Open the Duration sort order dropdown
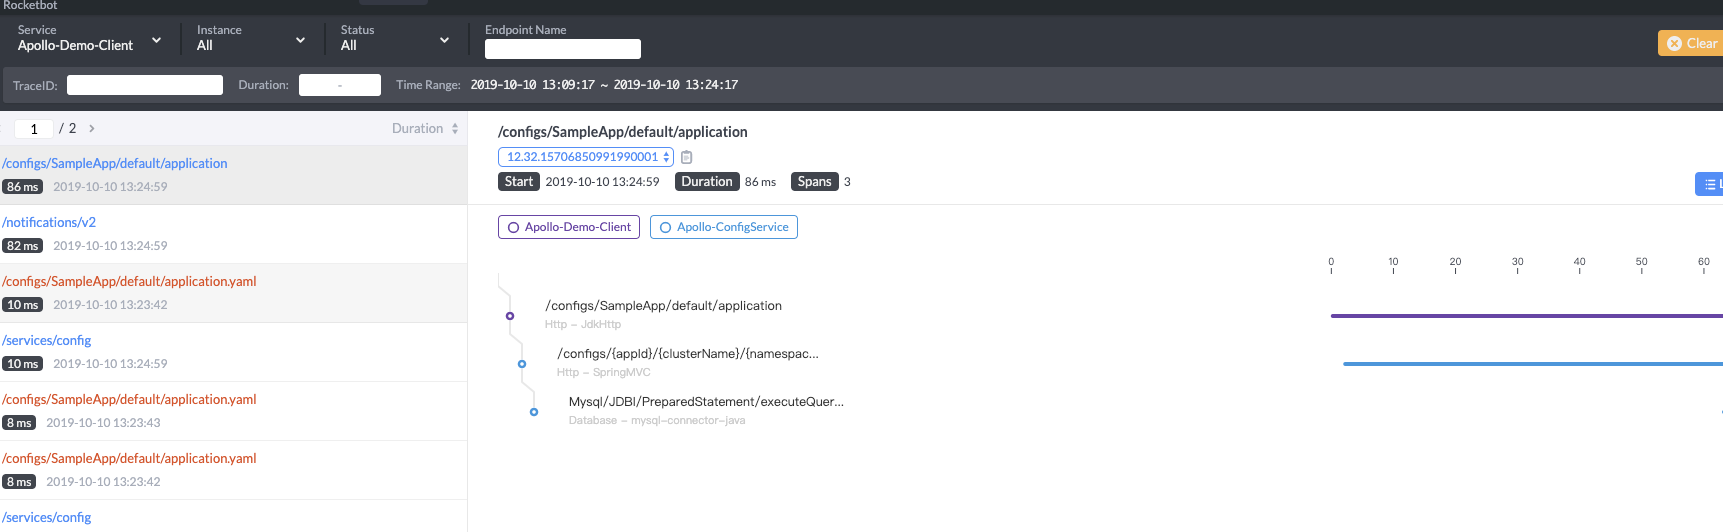This screenshot has width=1723, height=532. (x=425, y=128)
